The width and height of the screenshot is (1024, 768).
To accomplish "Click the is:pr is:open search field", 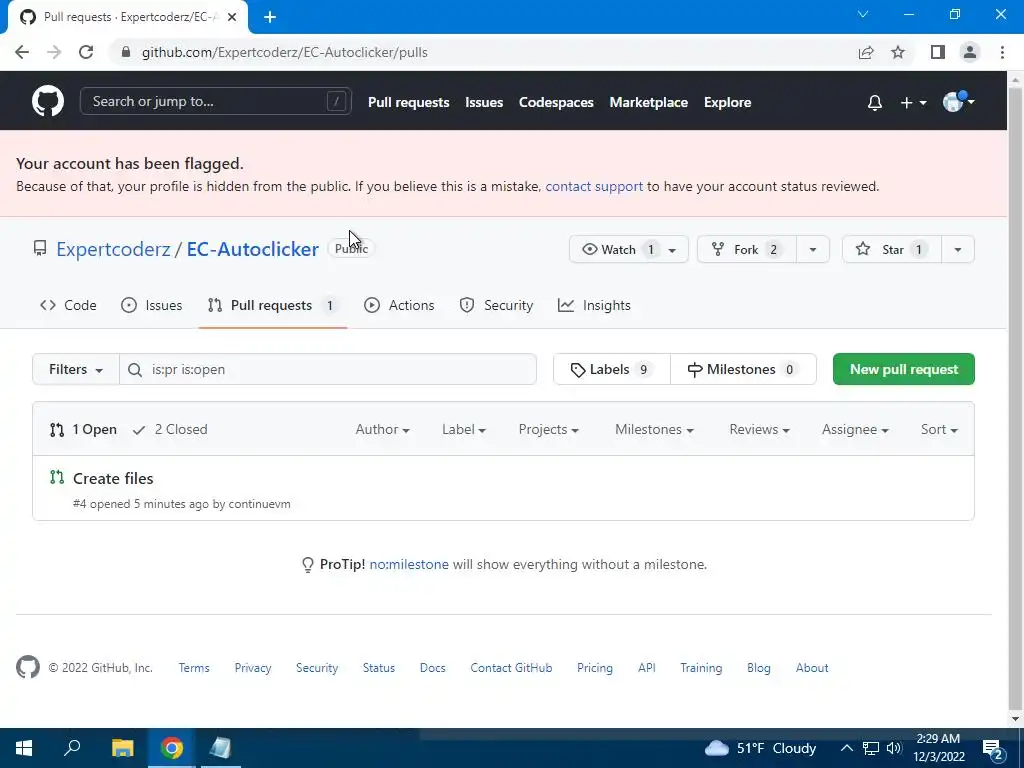I will coord(328,369).
